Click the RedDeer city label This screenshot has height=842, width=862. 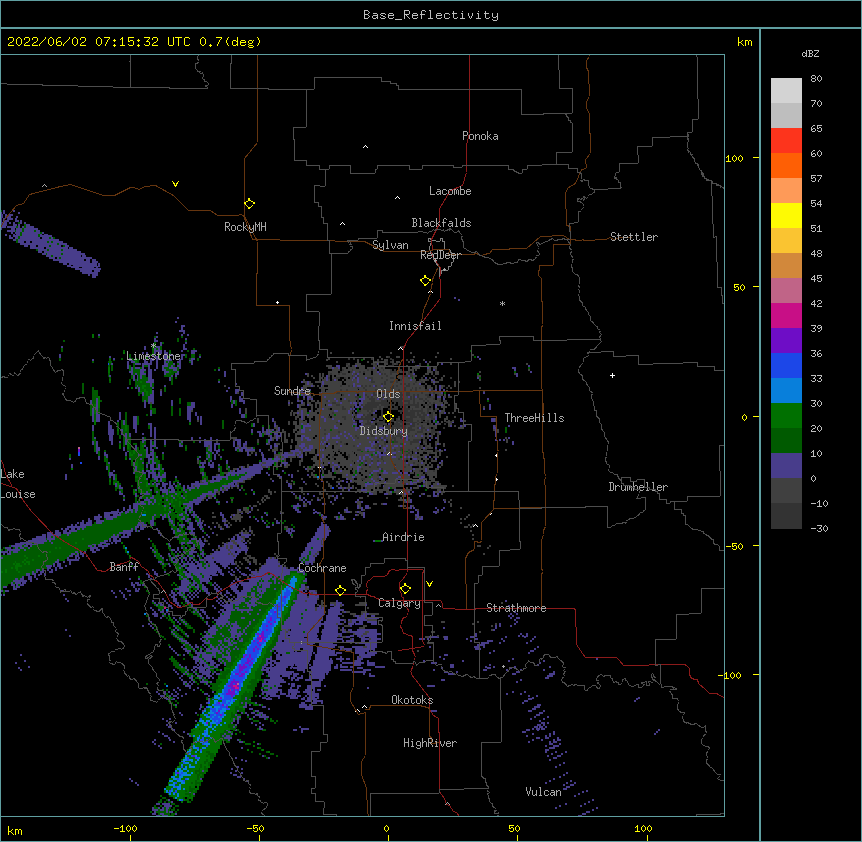pos(440,255)
